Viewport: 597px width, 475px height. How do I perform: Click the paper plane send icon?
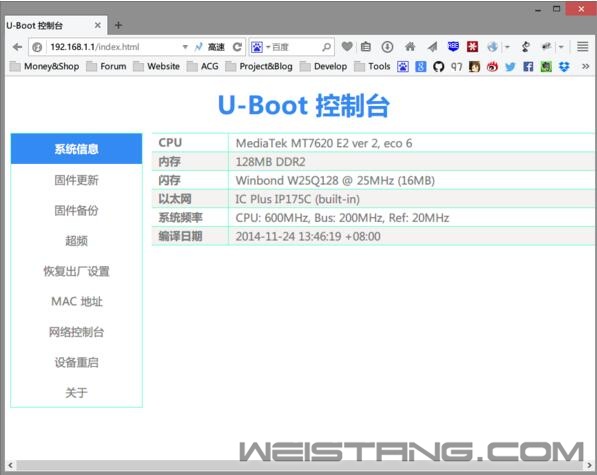[x=432, y=47]
